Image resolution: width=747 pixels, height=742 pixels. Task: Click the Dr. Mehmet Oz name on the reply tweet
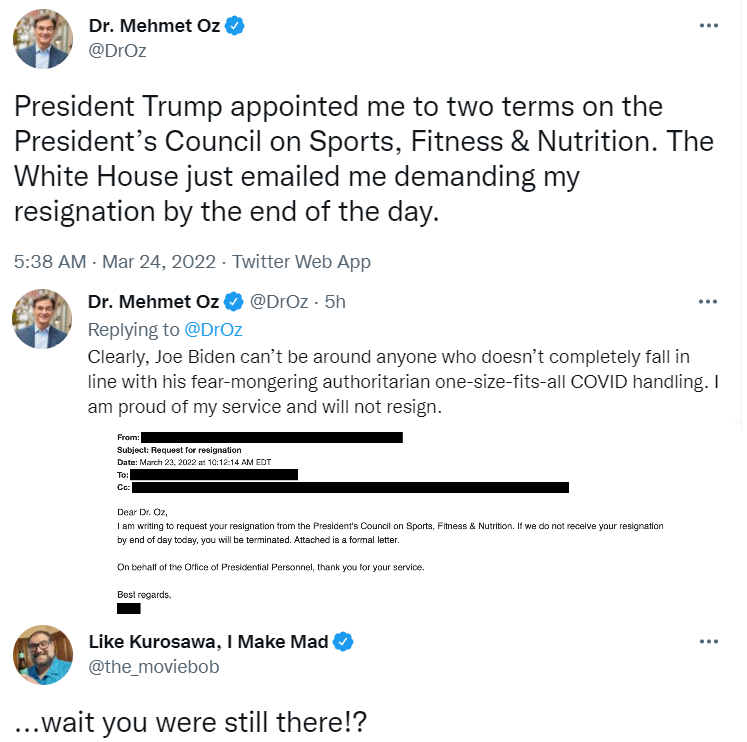(153, 302)
